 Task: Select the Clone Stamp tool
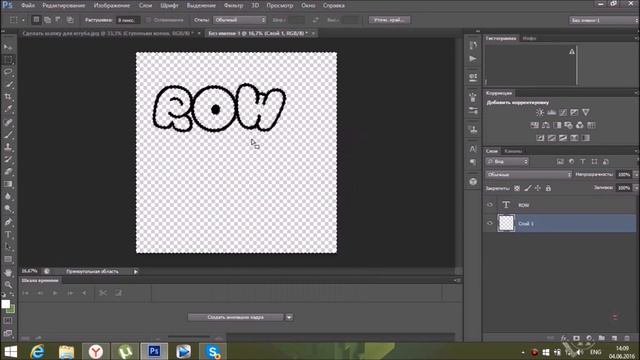(8, 147)
